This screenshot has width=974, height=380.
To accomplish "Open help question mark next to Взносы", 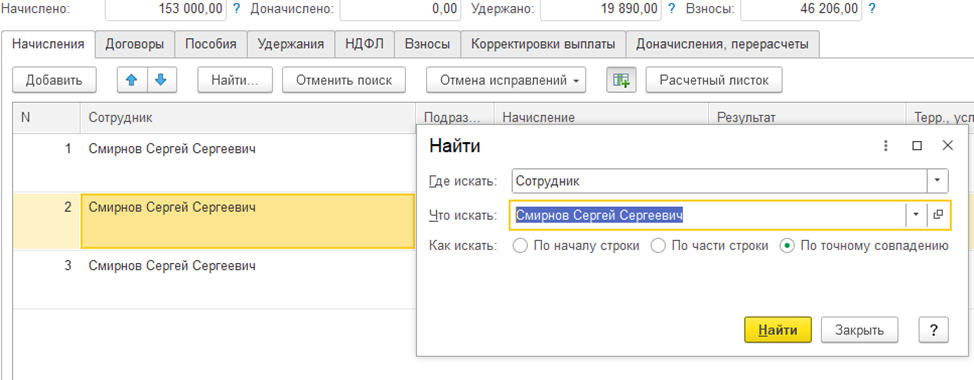I will point(872,9).
